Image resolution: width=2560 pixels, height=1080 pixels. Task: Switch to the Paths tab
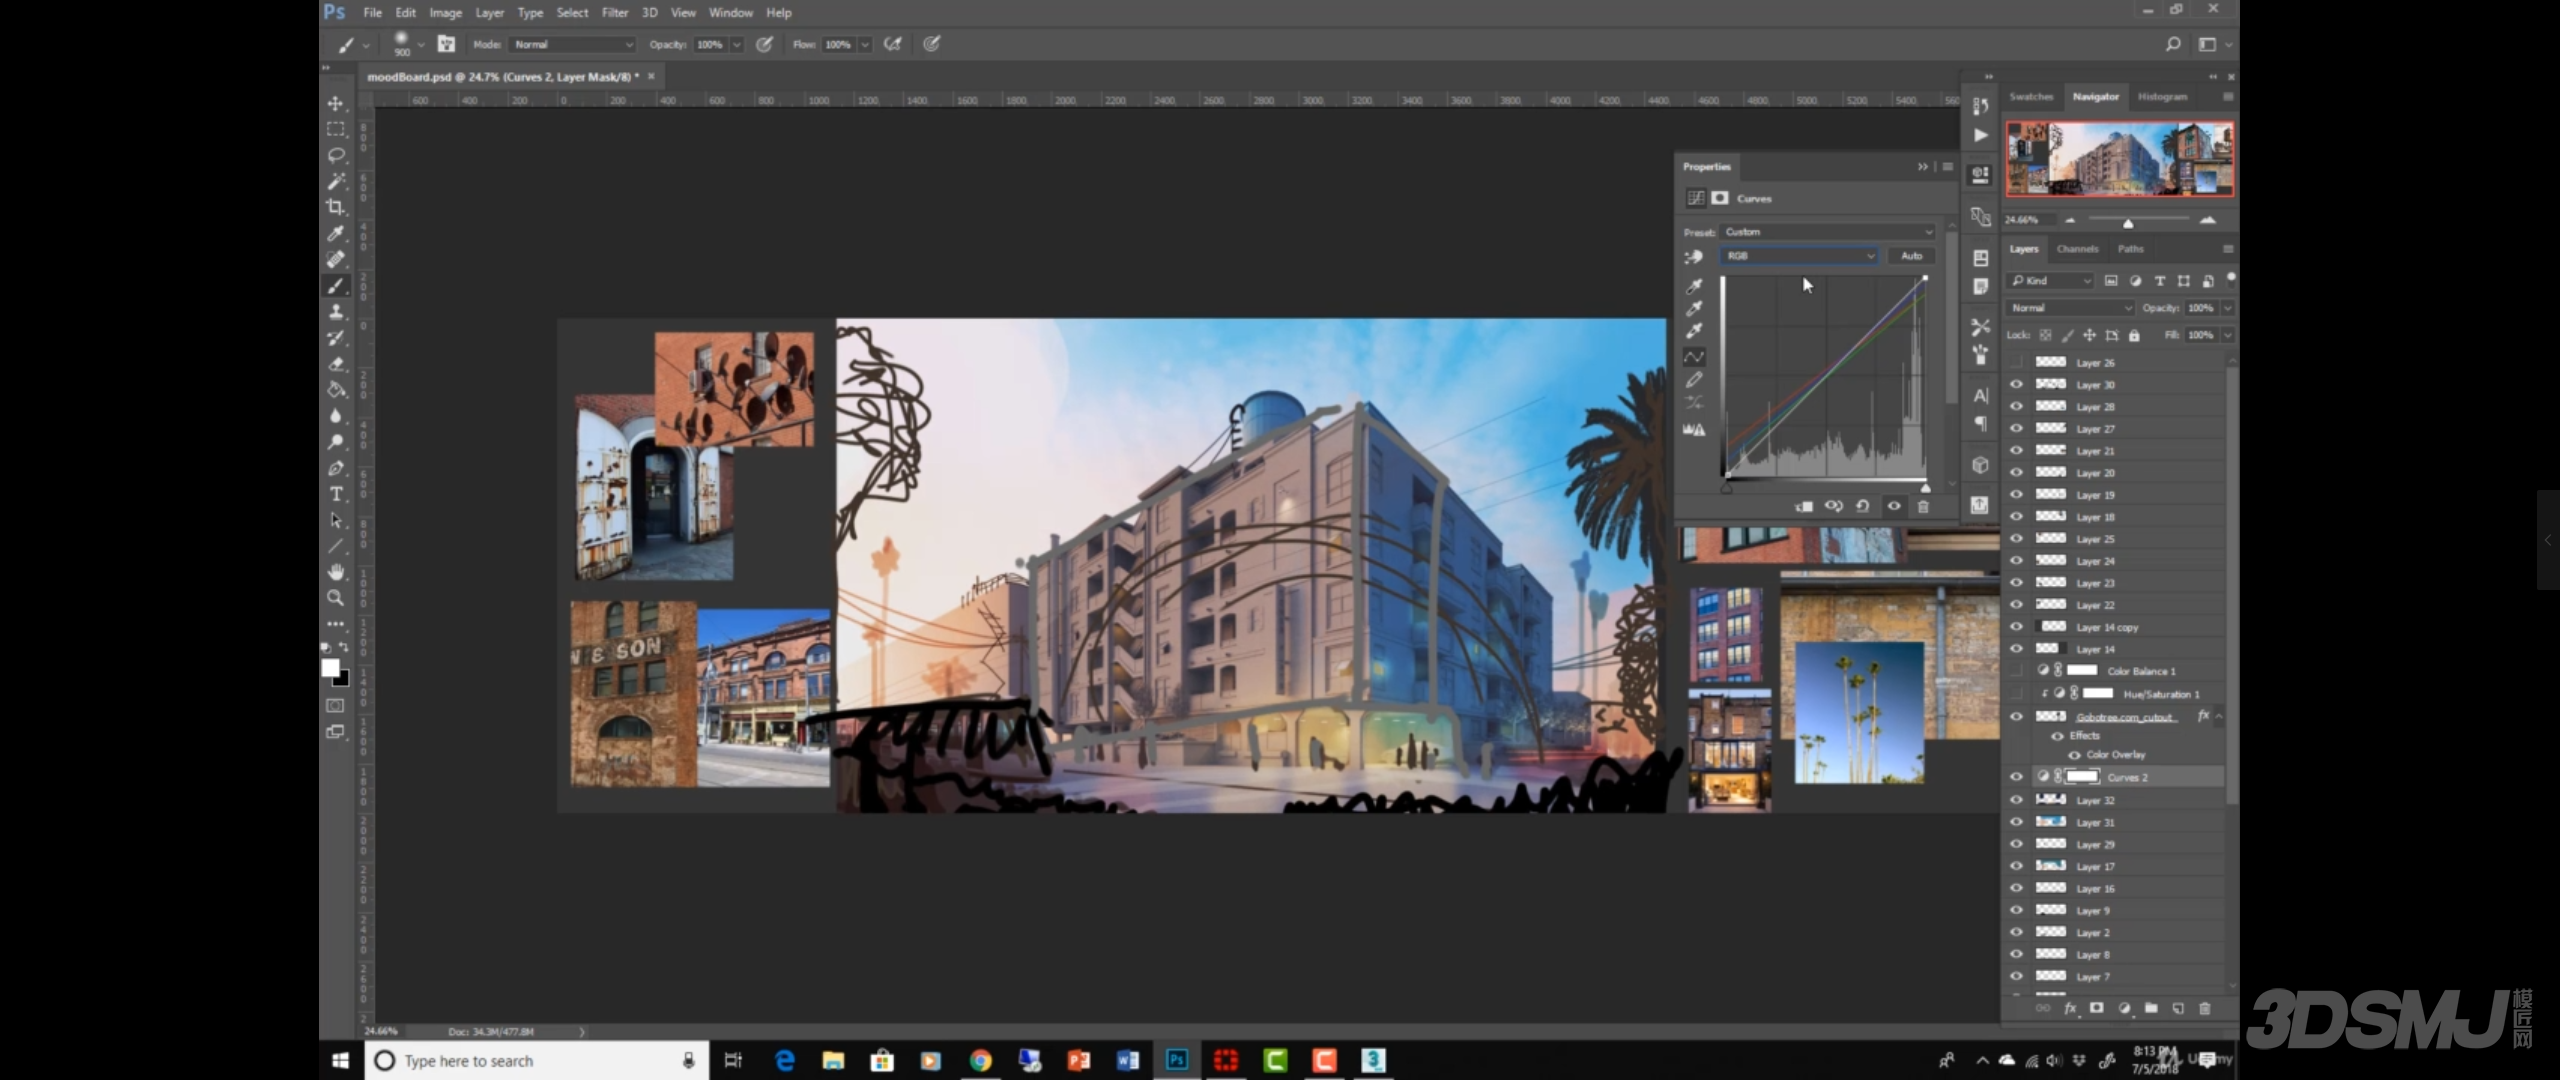(x=2130, y=249)
